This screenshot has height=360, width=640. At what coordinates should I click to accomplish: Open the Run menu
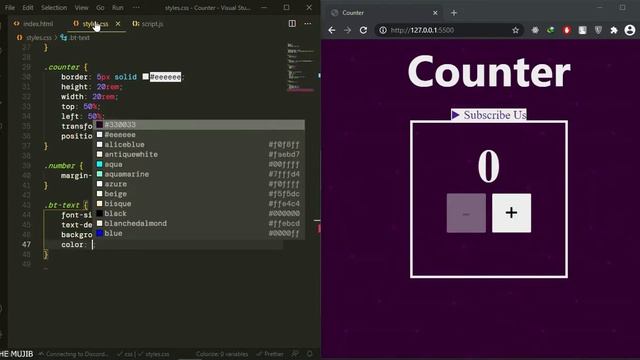point(118,7)
